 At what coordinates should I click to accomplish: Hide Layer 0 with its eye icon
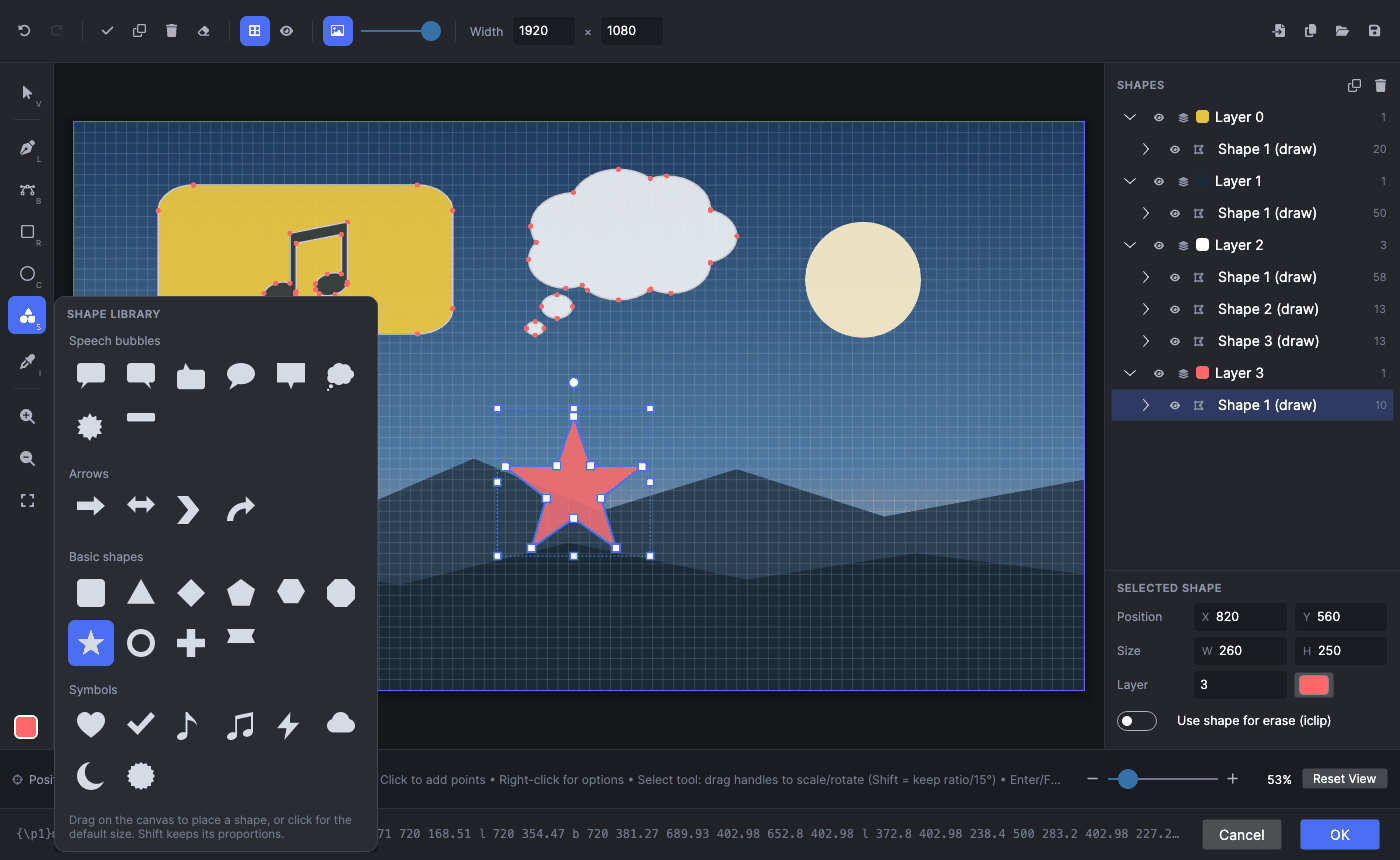point(1159,117)
